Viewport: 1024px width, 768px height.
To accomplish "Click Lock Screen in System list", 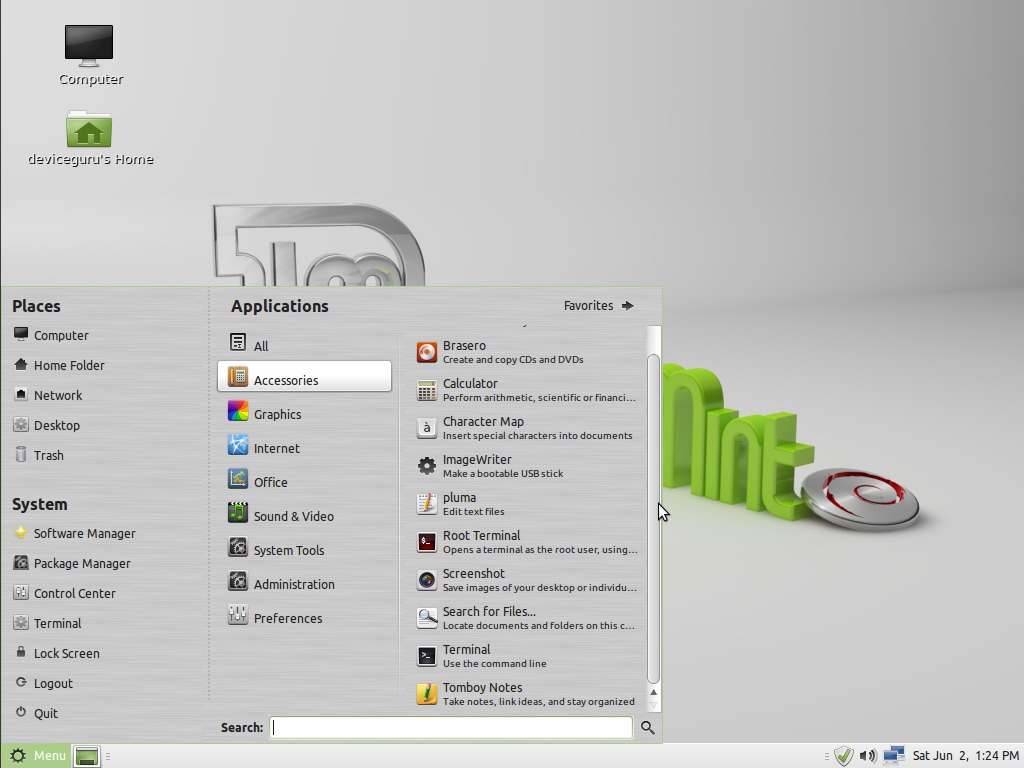I will (66, 654).
